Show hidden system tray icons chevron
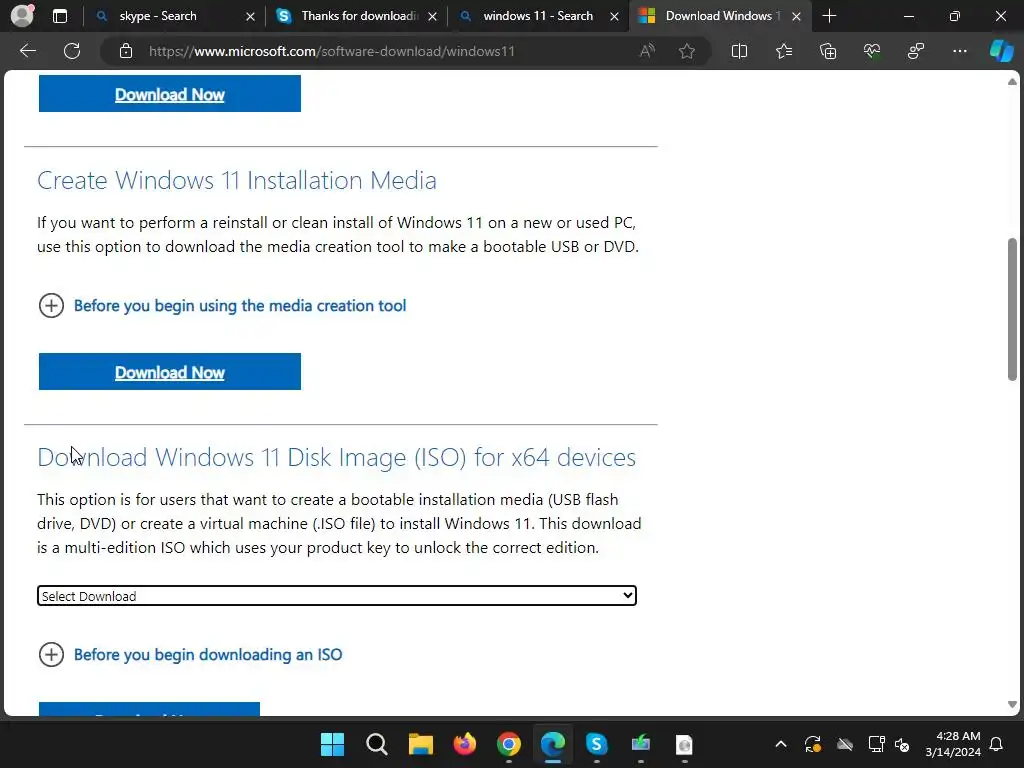The height and width of the screenshot is (768, 1024). (x=780, y=744)
